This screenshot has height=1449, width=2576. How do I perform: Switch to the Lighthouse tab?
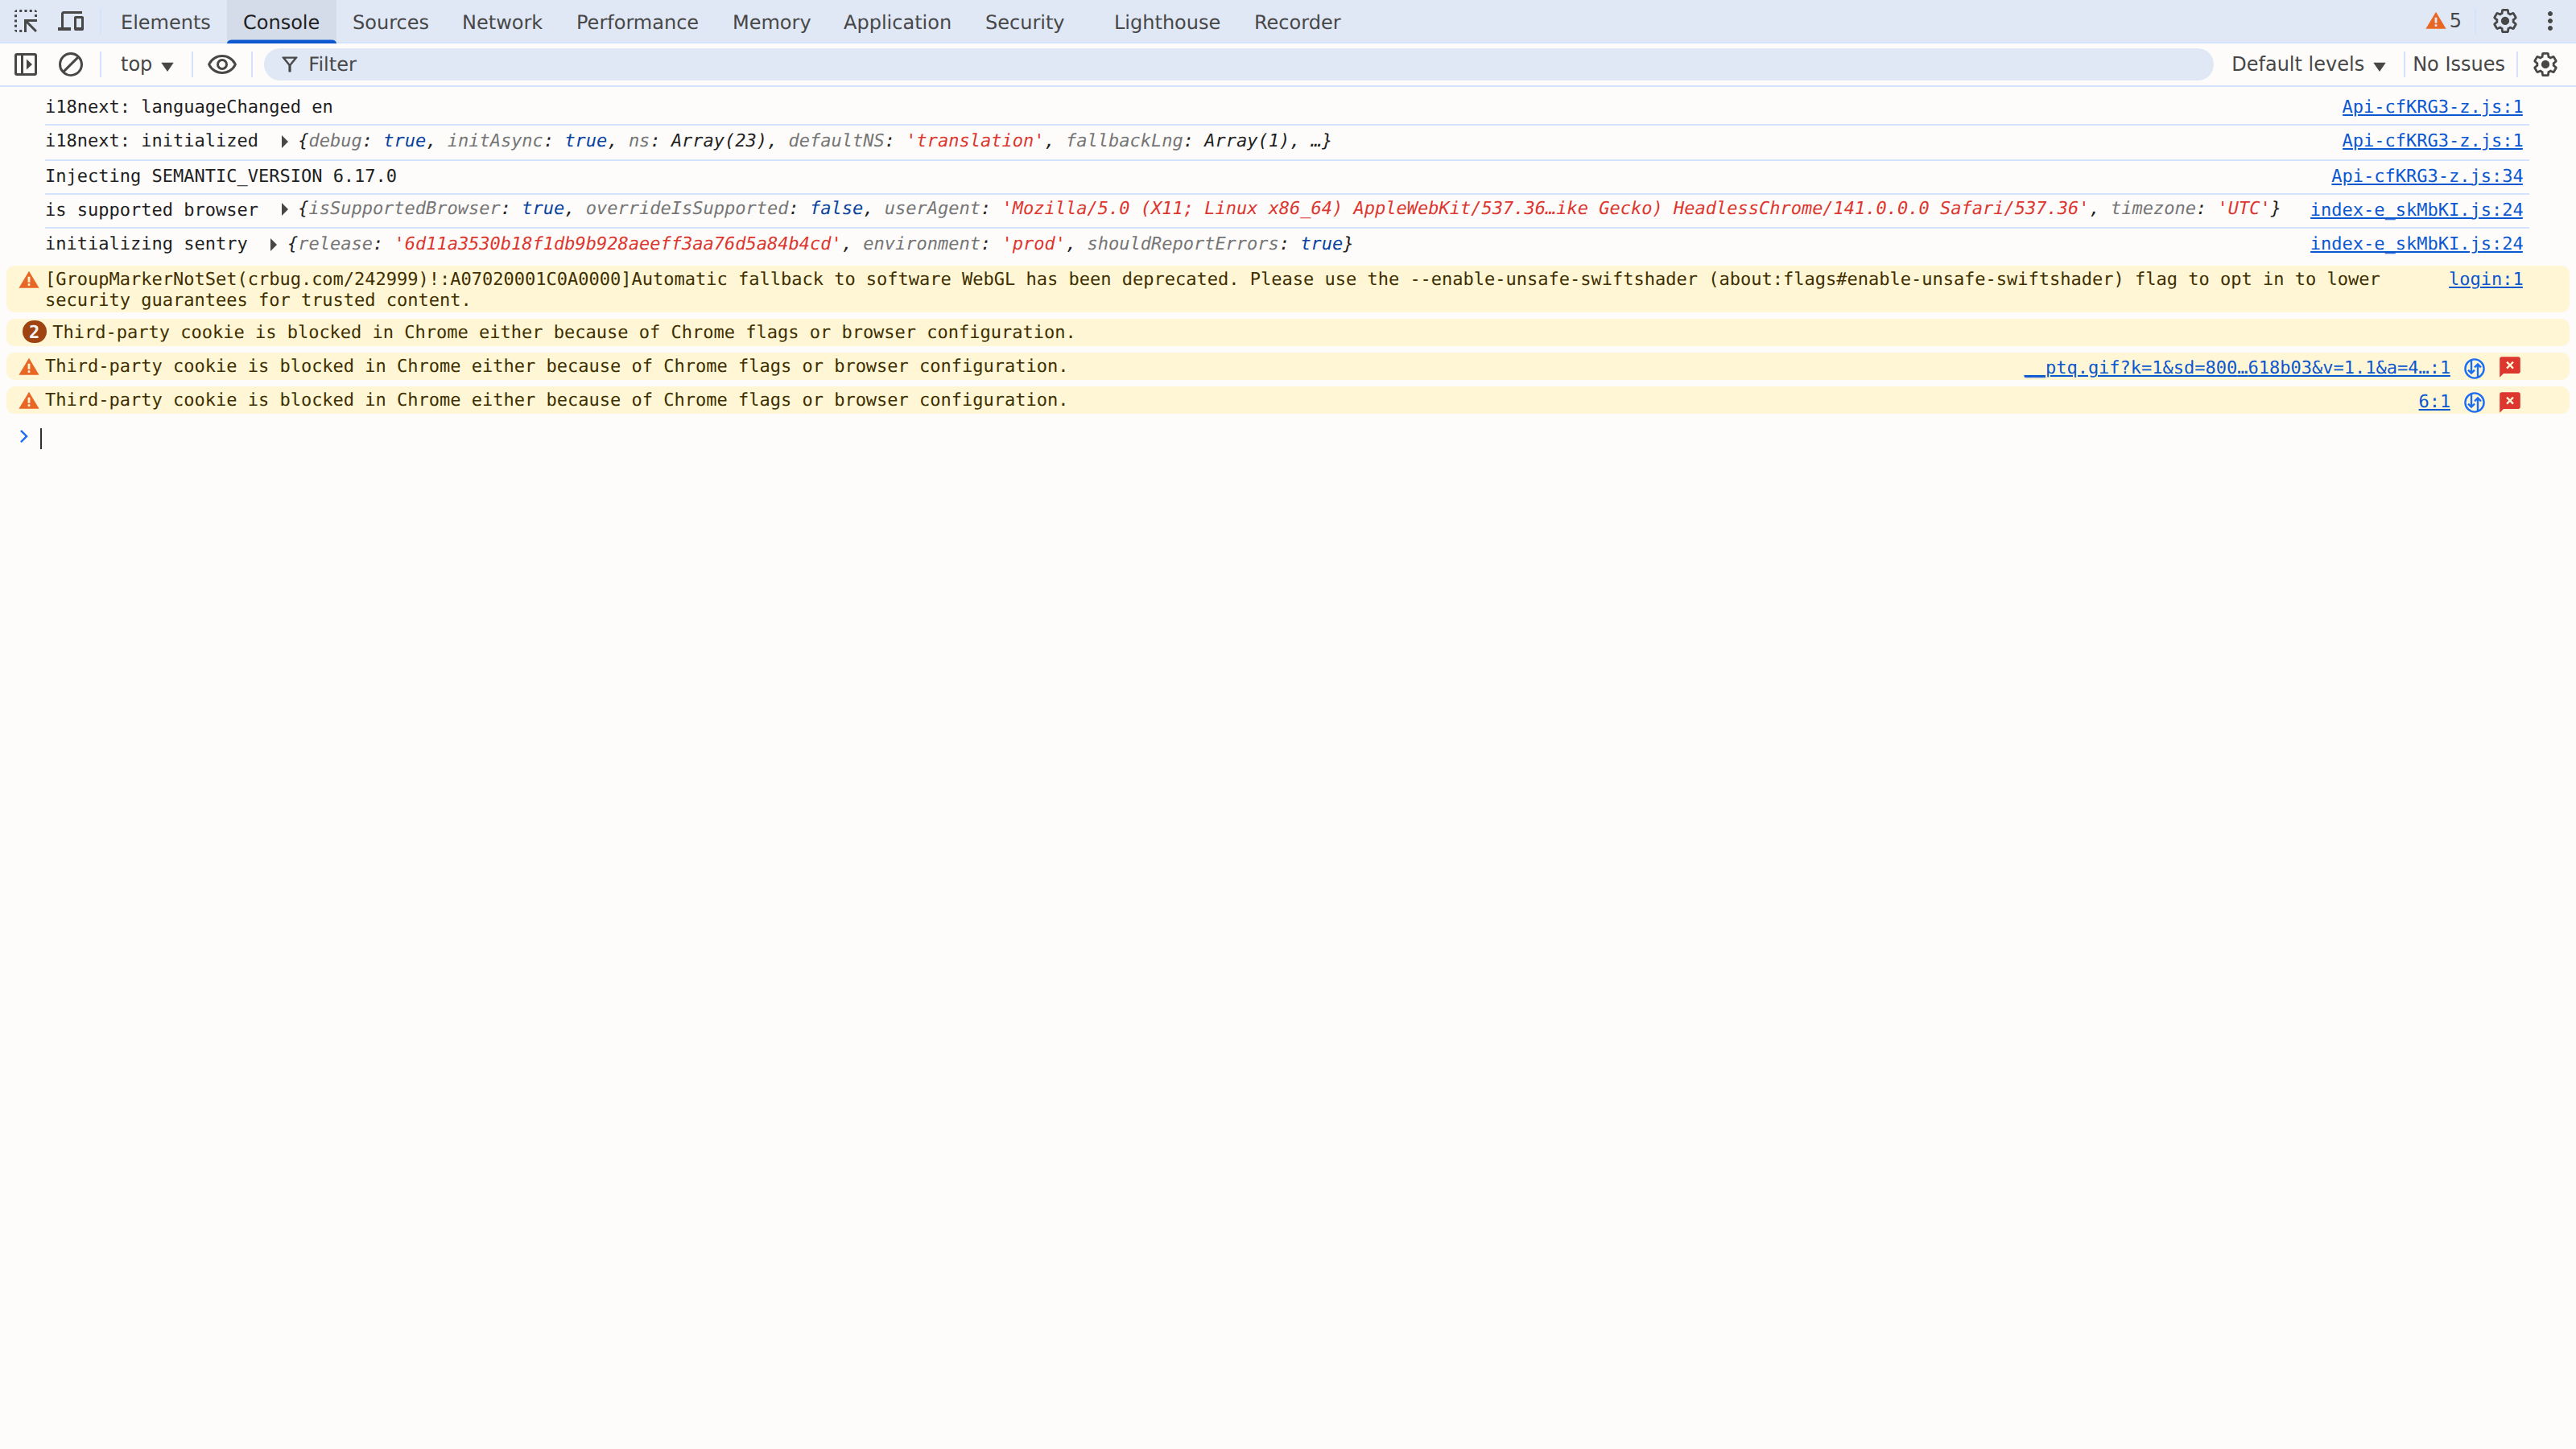[x=1167, y=22]
